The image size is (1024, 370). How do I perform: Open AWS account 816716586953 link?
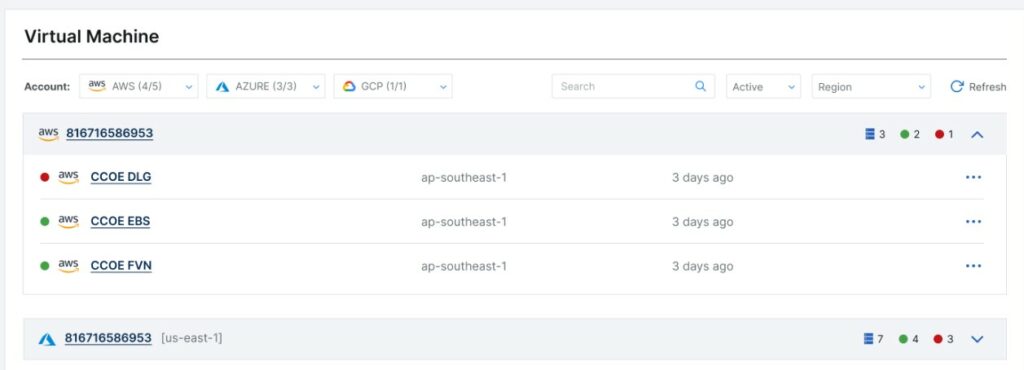coord(110,134)
